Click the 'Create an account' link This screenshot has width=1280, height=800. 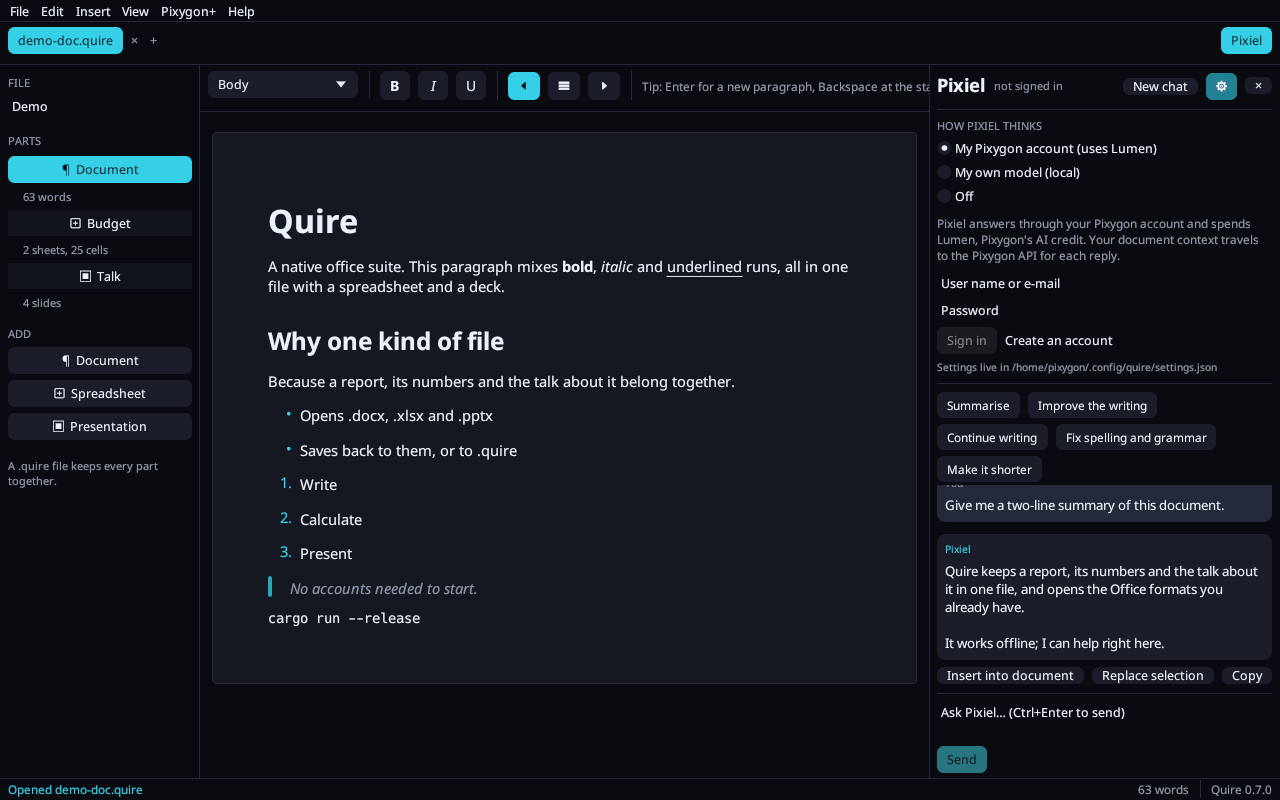tap(1059, 340)
